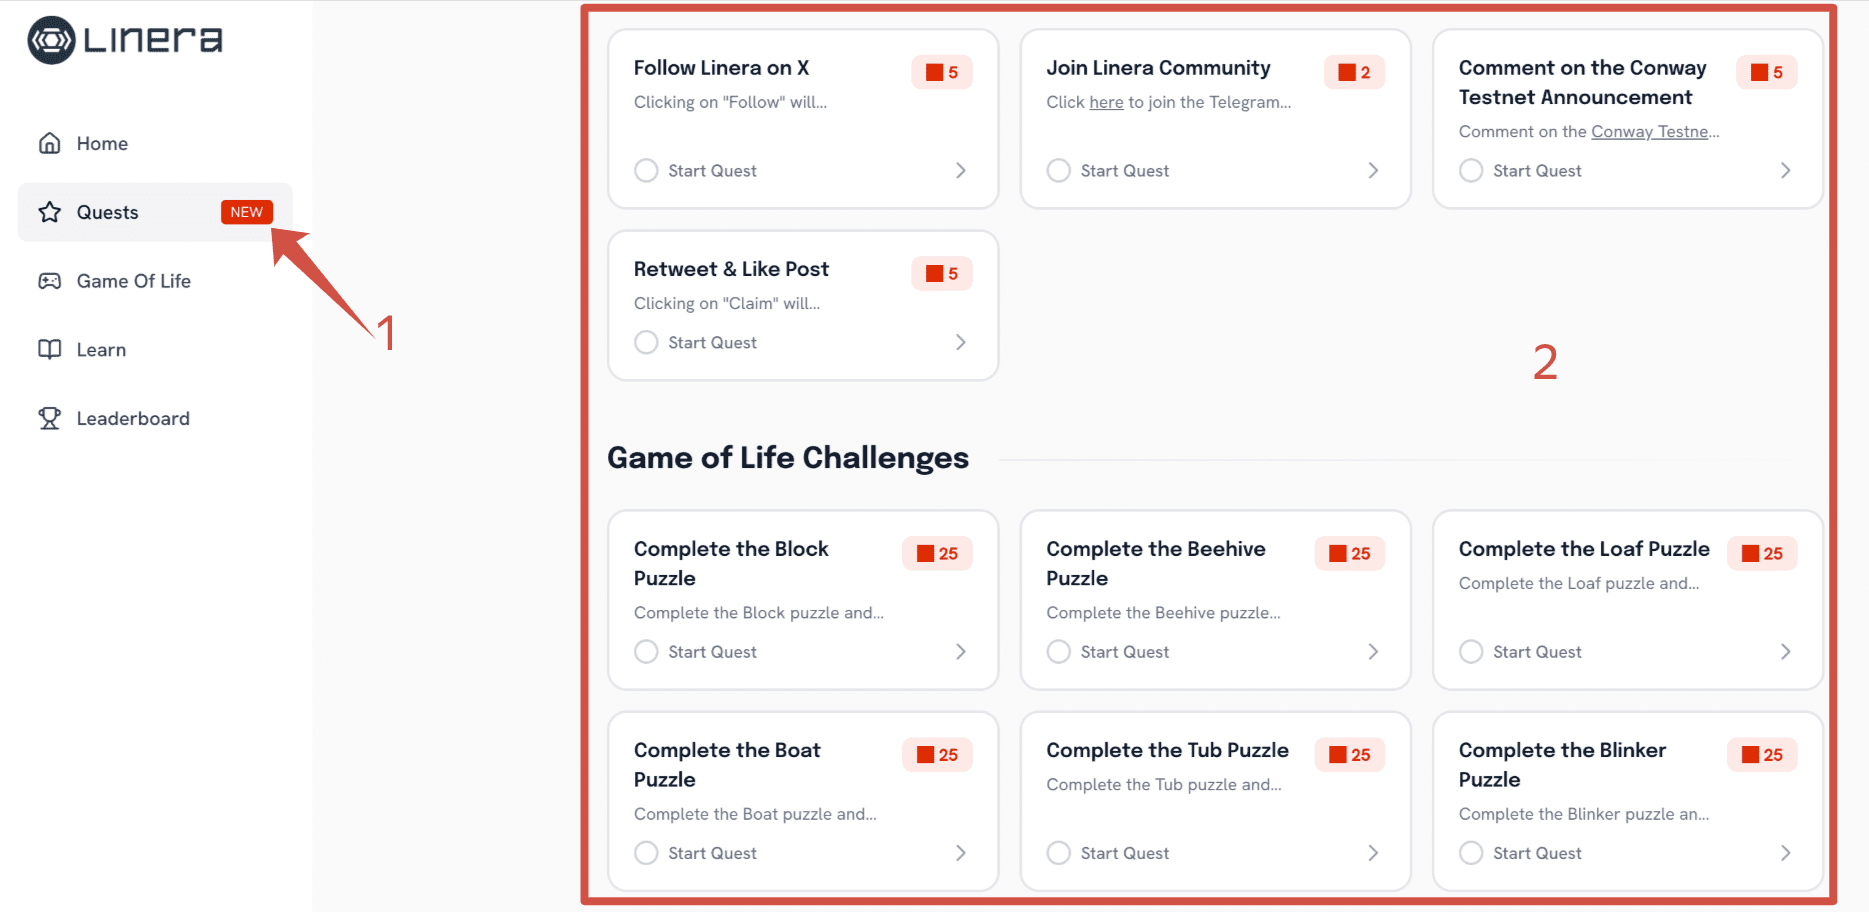Click the 2-point badge on Join Linera Community

pyautogui.click(x=1354, y=71)
